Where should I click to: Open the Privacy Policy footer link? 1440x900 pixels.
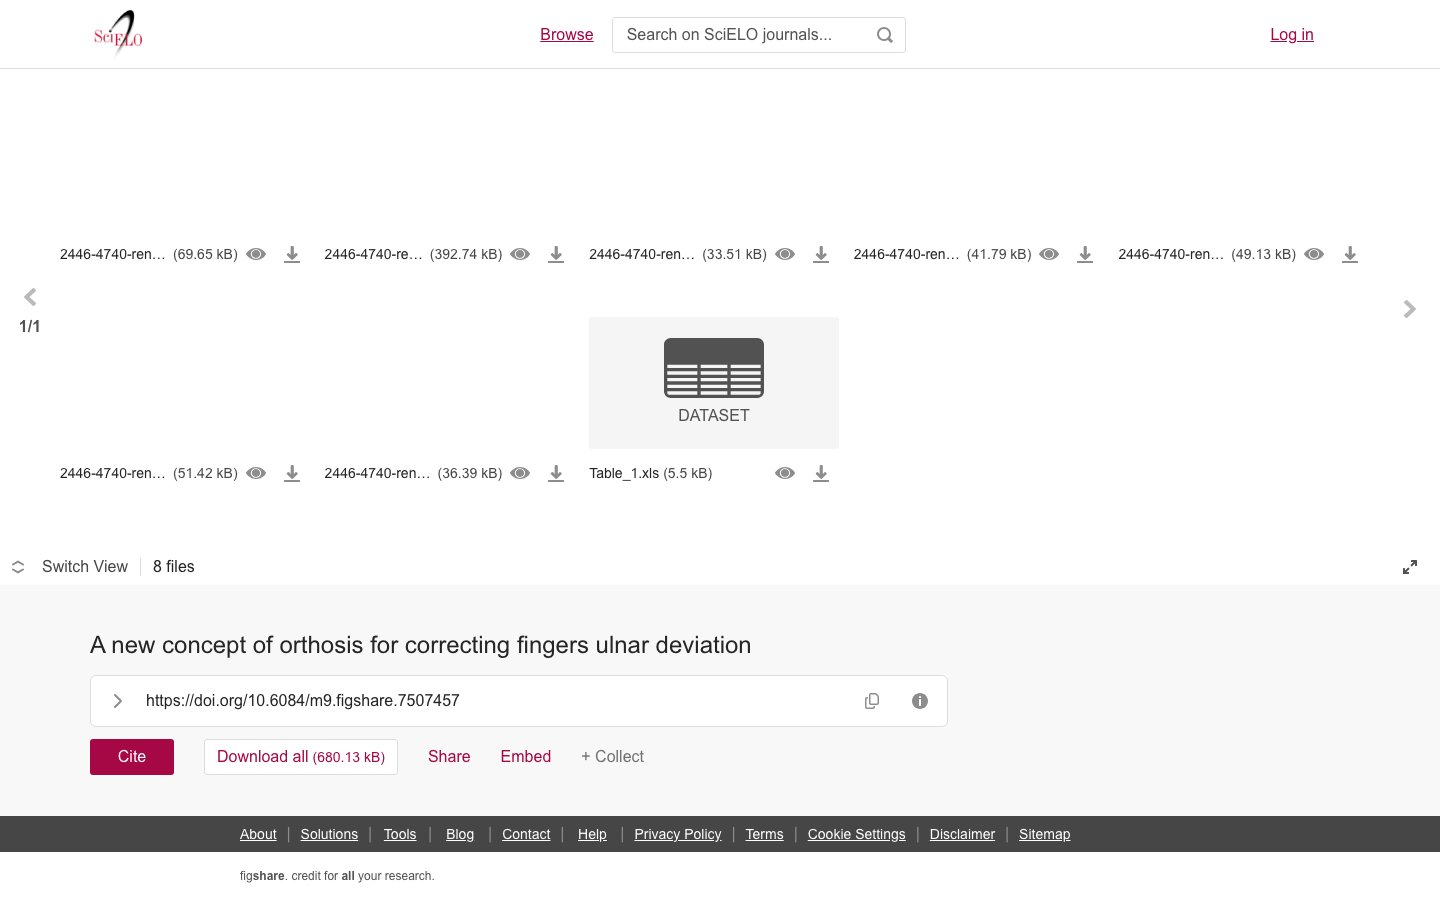tap(678, 834)
